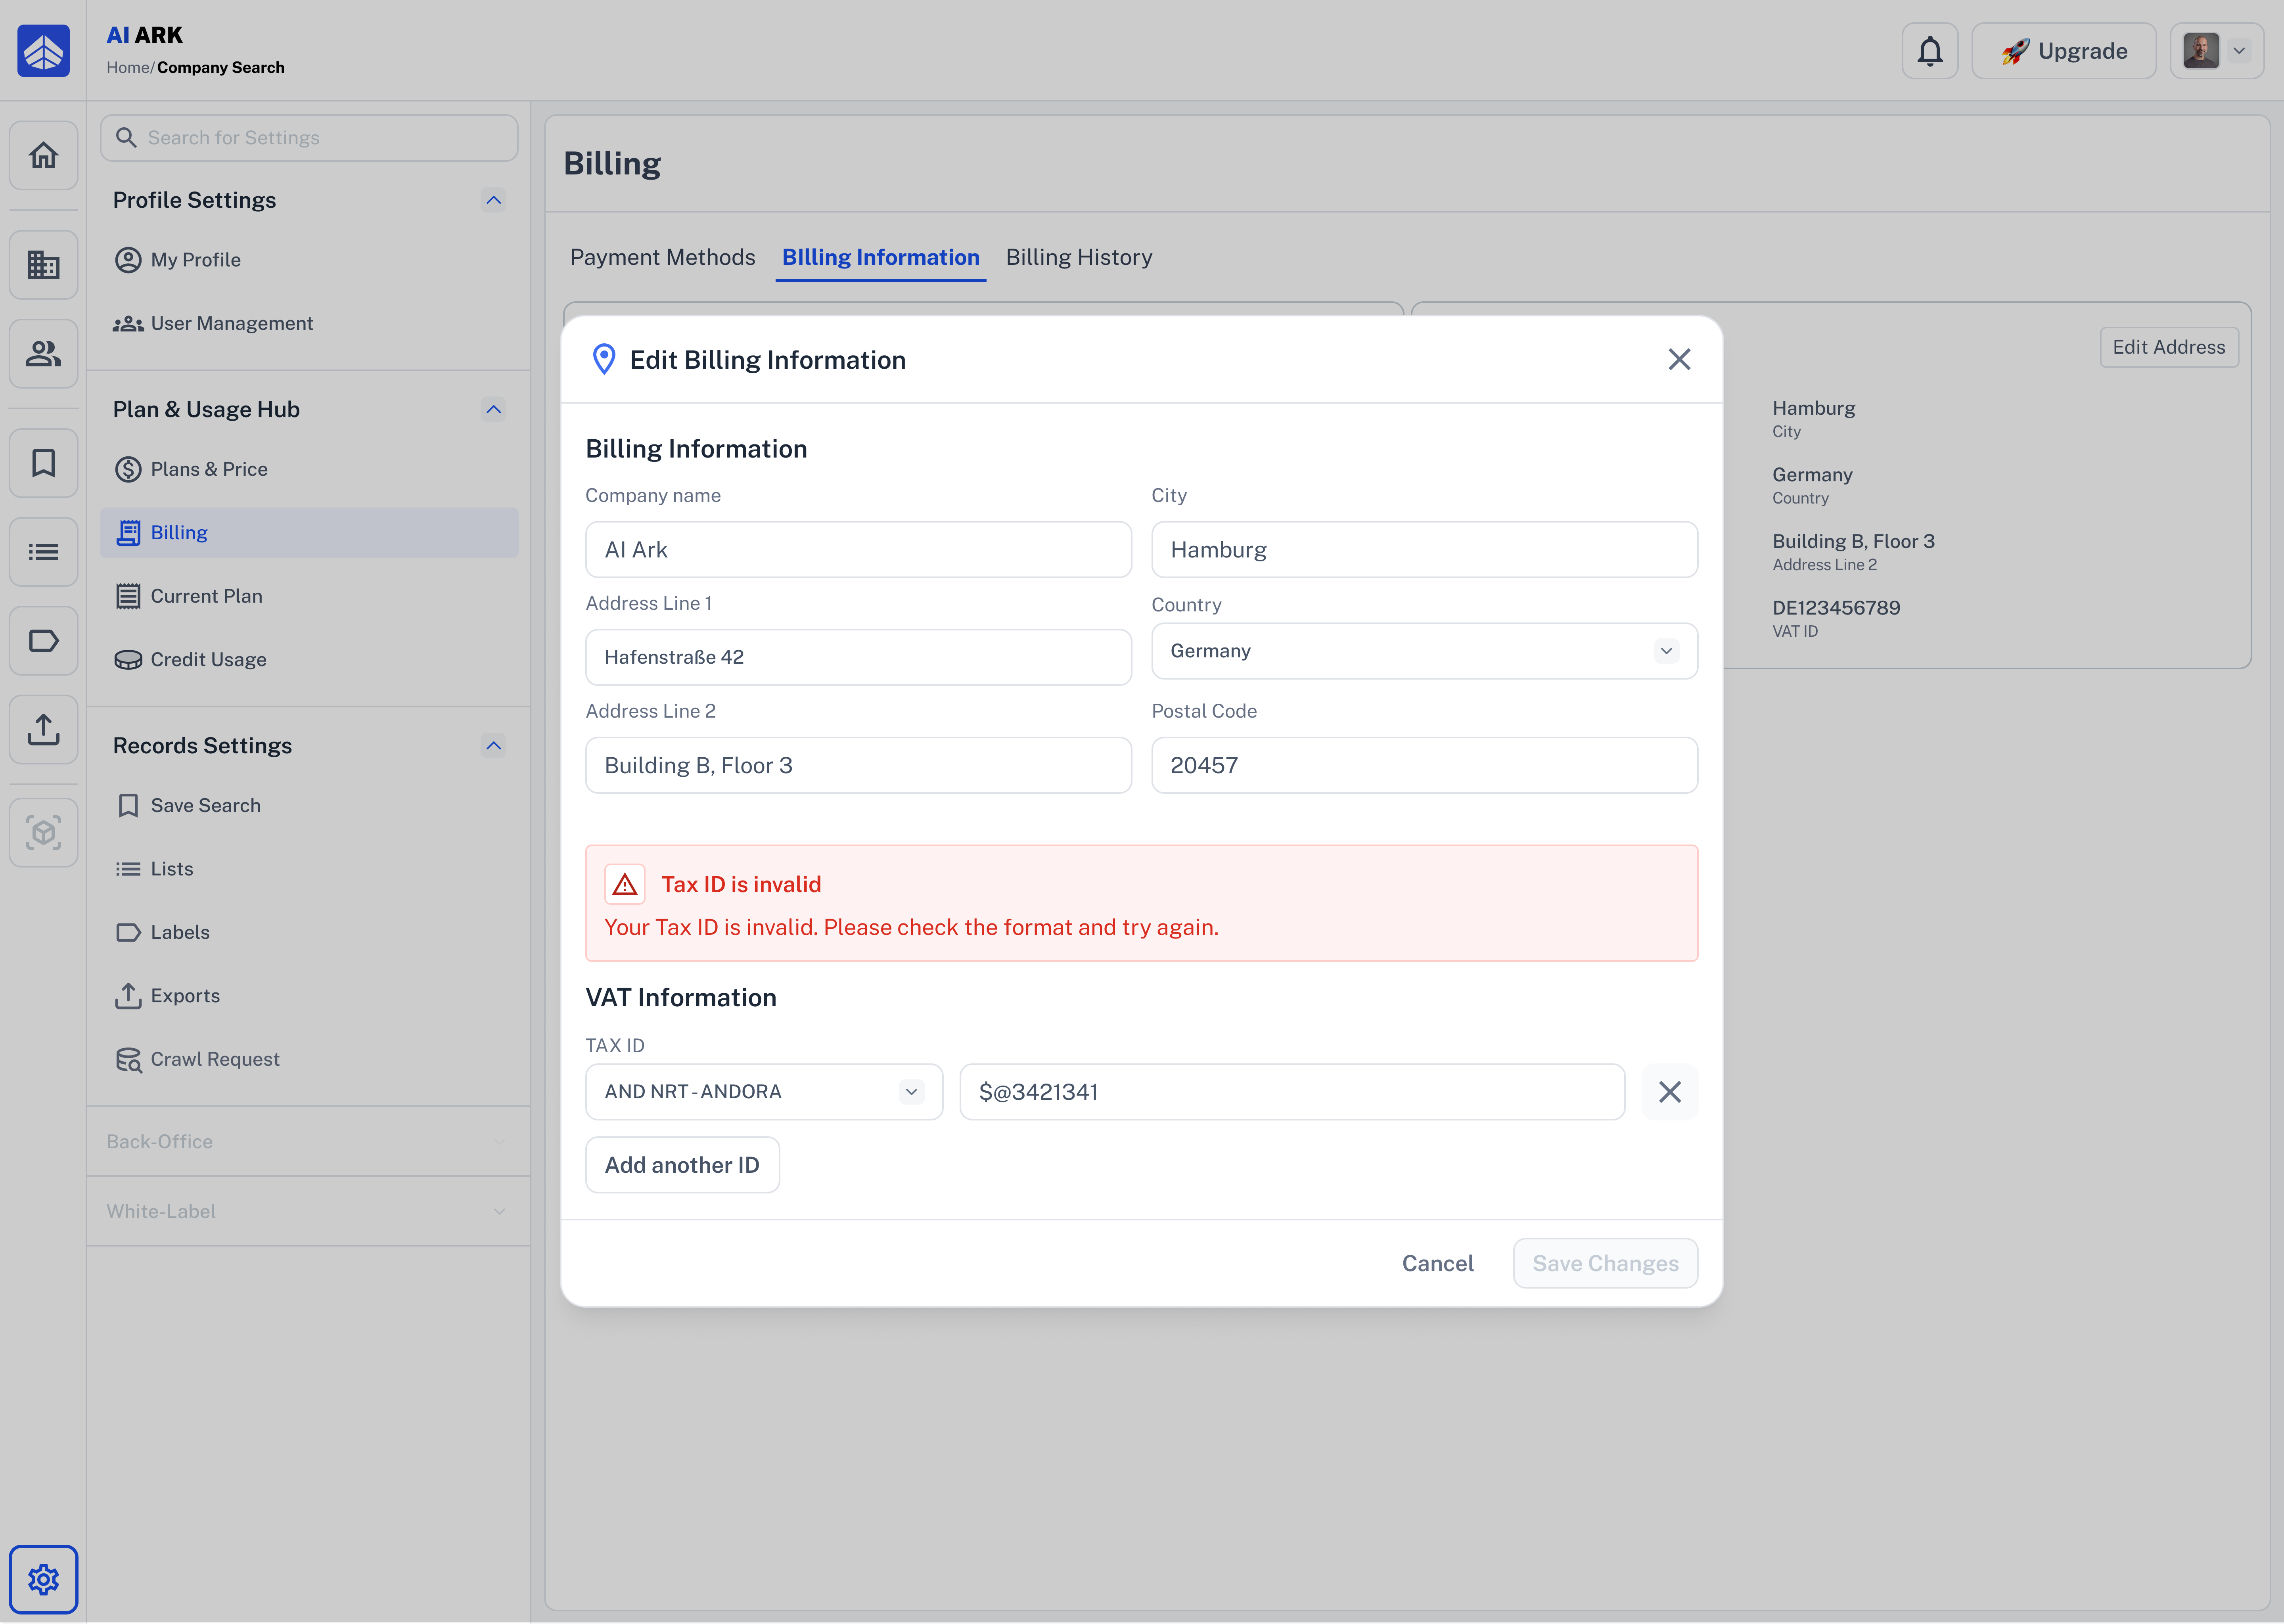Click the Exports upload icon in sidebar
The image size is (2284, 1624).
pos(128,996)
